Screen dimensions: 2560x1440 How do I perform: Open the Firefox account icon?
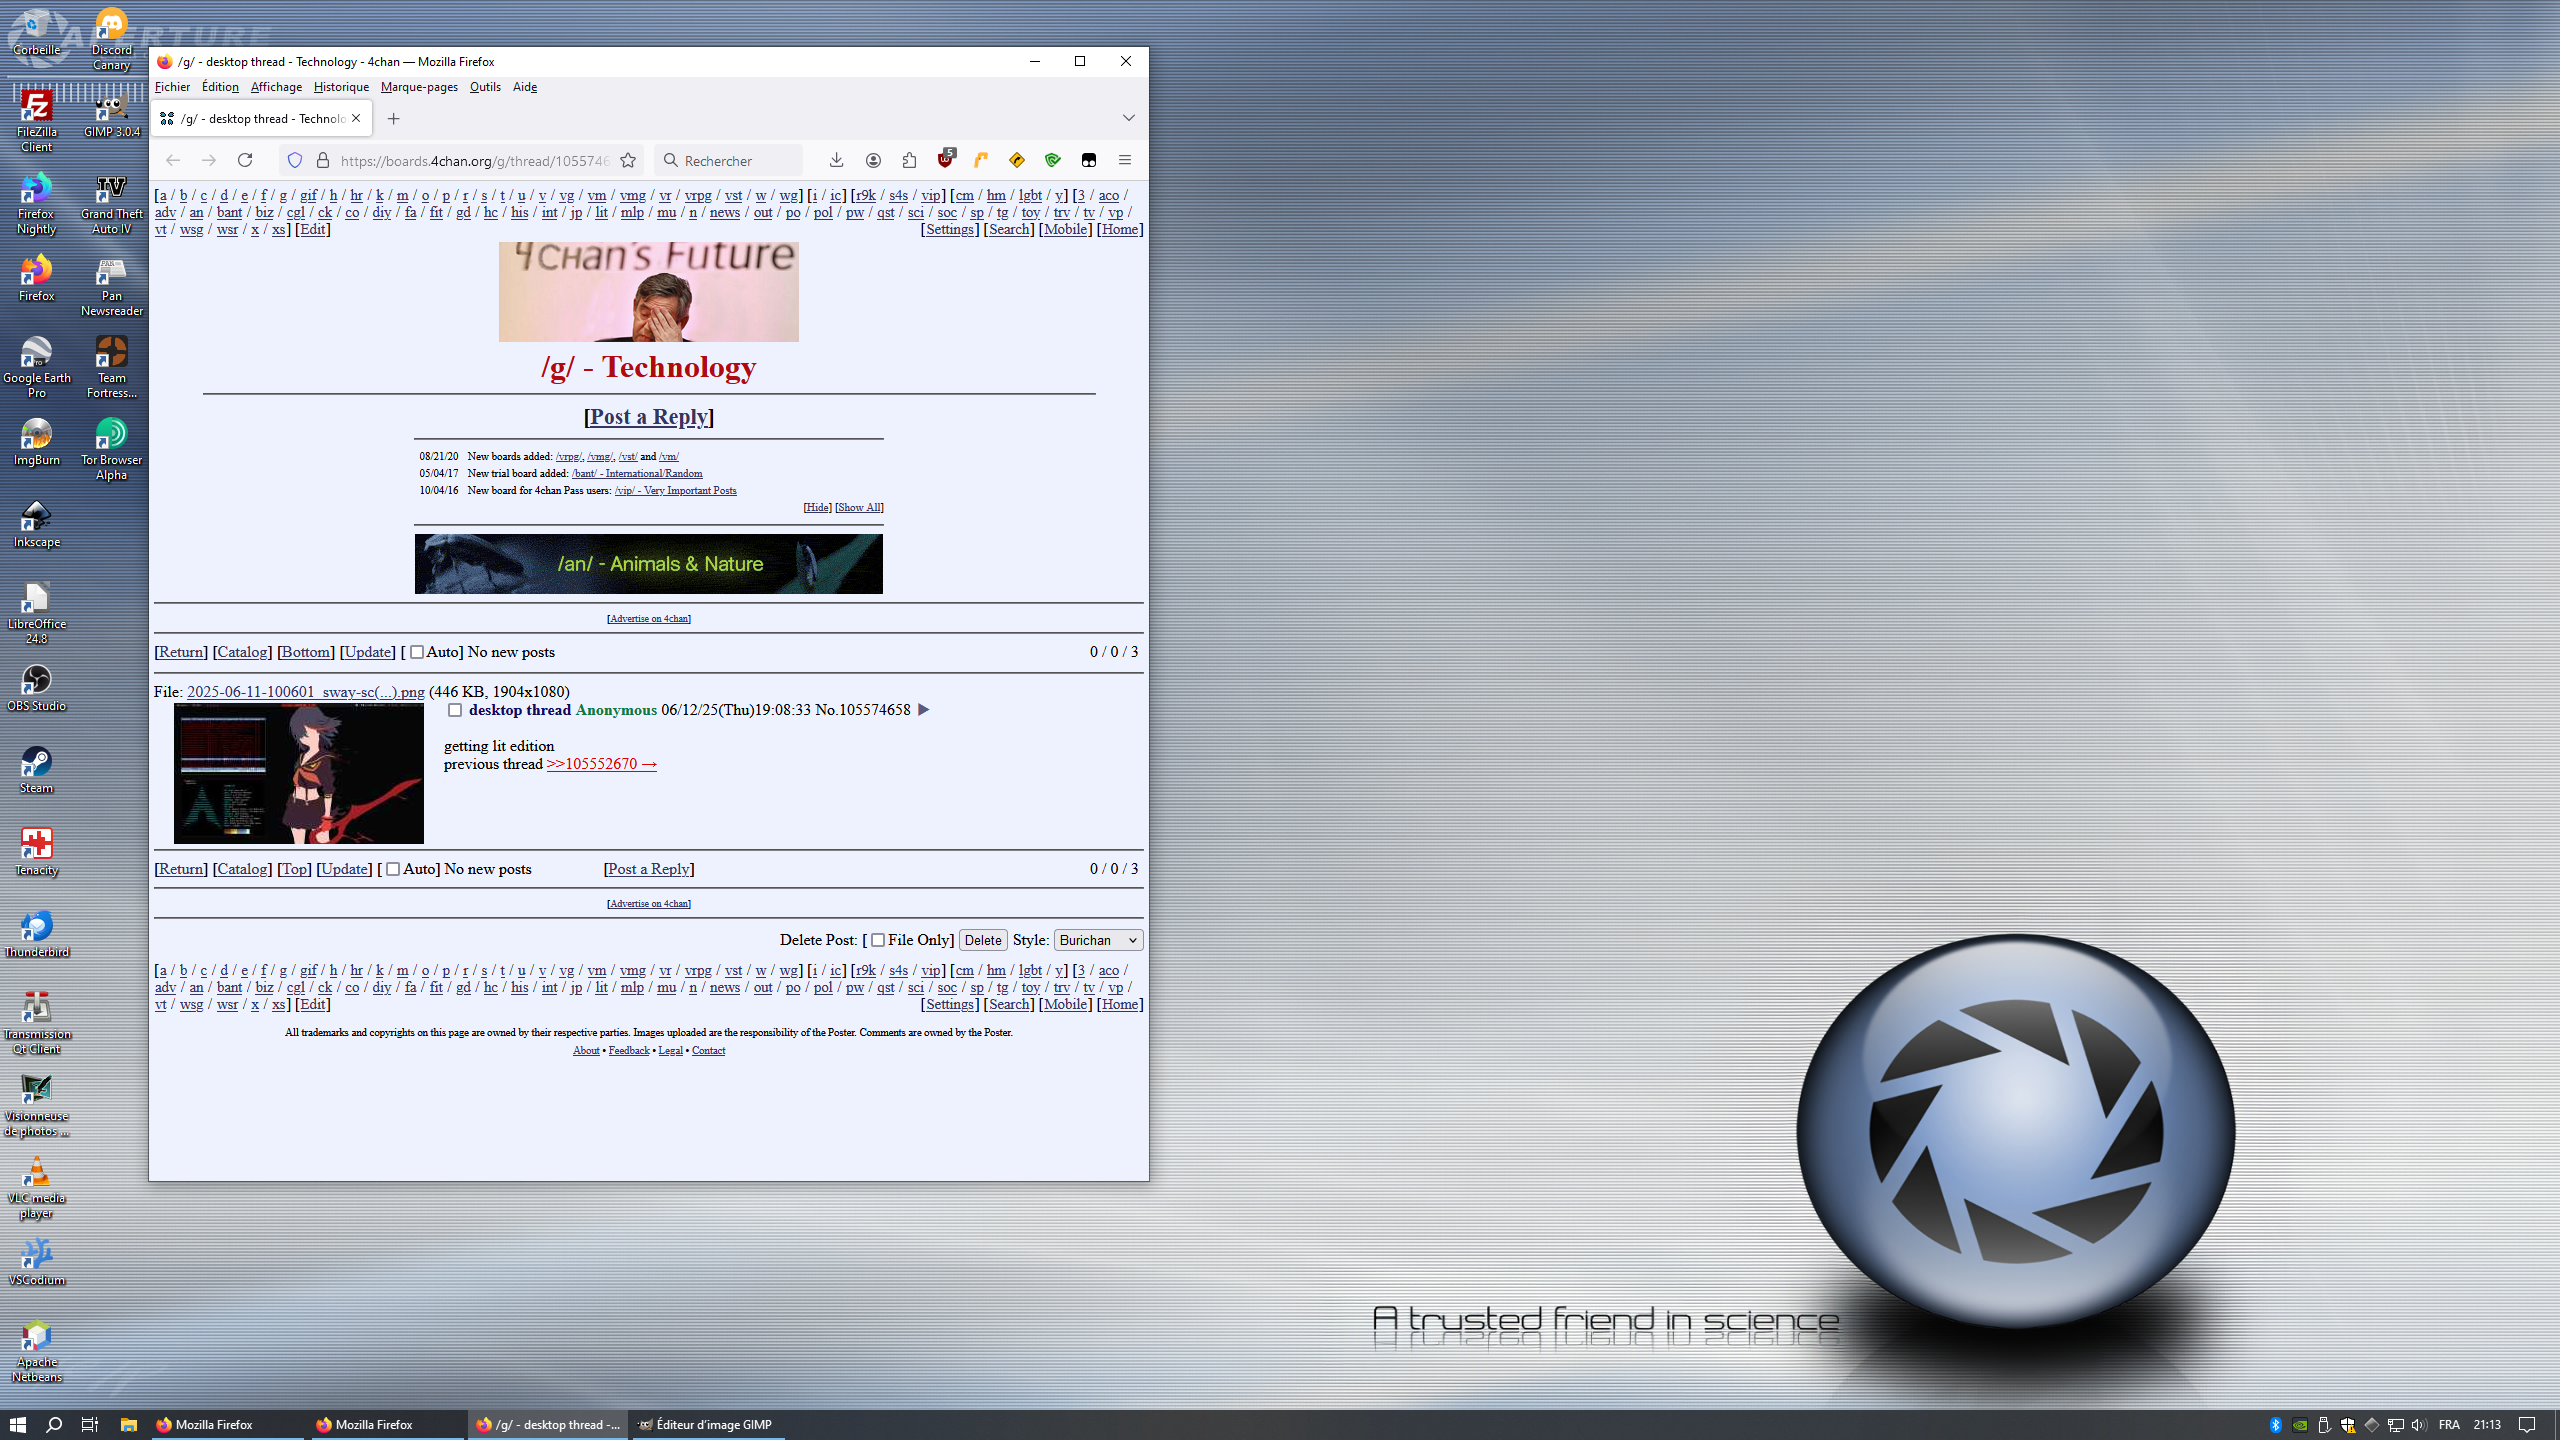(873, 160)
